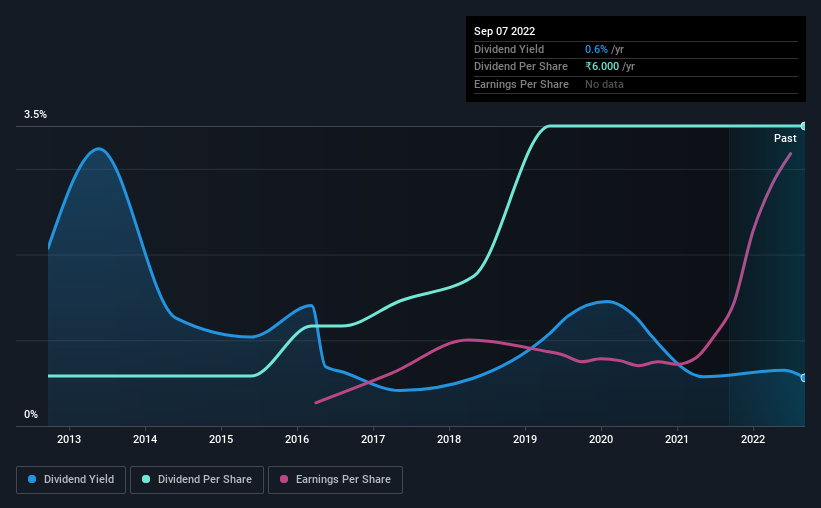Toggle the Earnings Per Share legend button
This screenshot has height=508, width=821.
(x=335, y=480)
